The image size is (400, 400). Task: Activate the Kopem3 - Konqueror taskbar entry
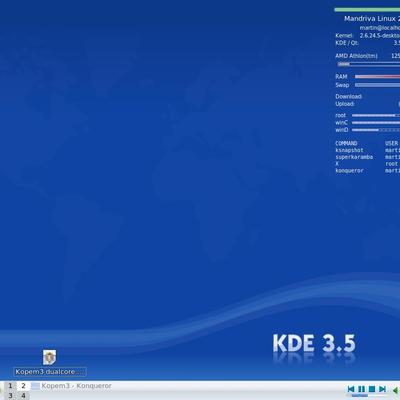72,386
